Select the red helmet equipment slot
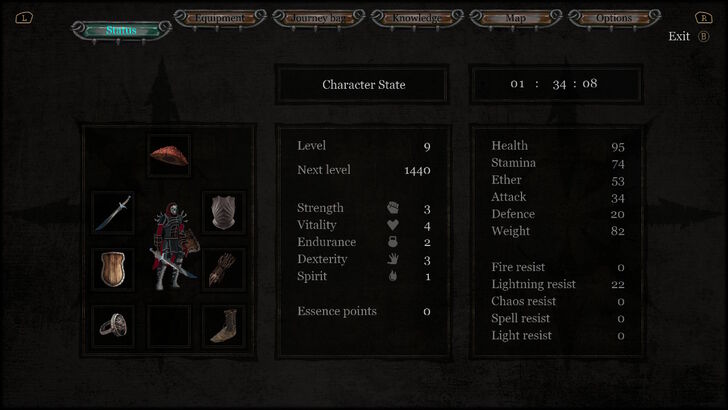Viewport: 728px width, 410px height. tap(169, 156)
